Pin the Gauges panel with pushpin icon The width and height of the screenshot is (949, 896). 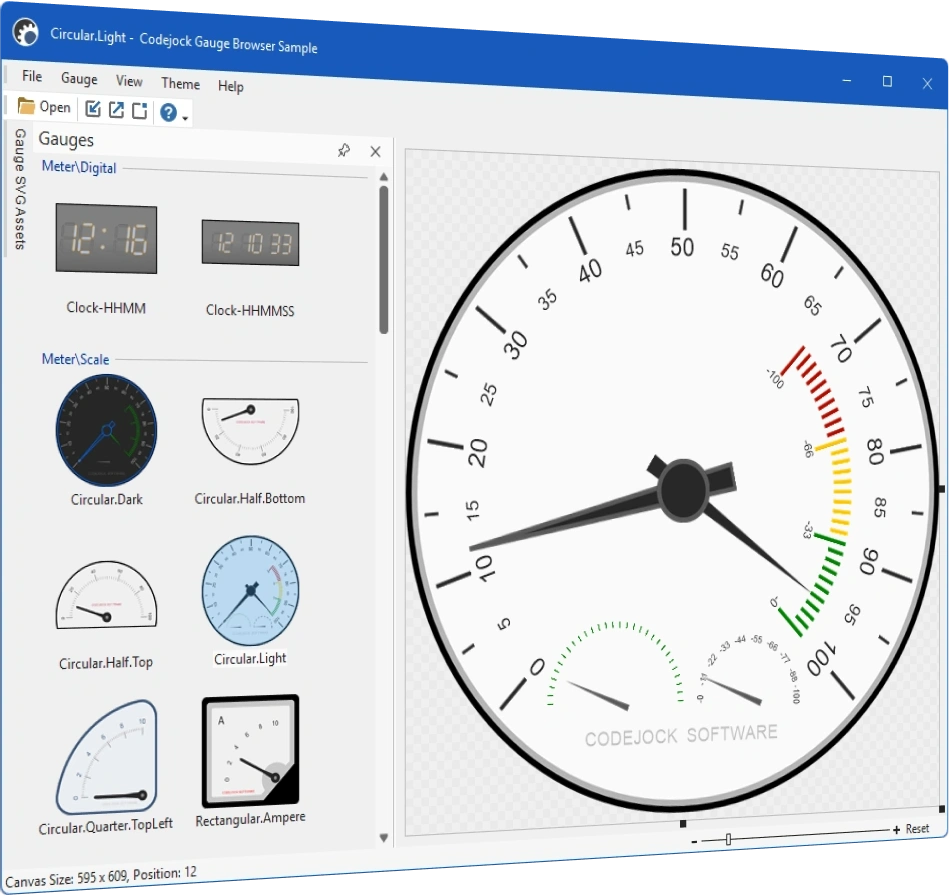click(x=344, y=150)
